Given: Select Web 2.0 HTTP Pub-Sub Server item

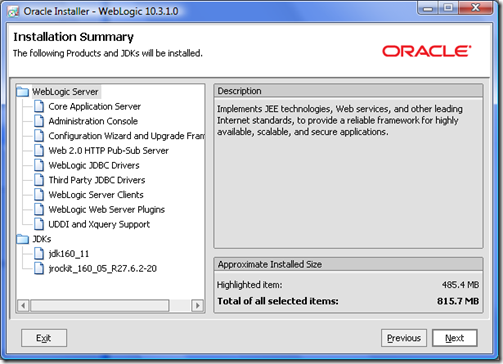Looking at the screenshot, I should pyautogui.click(x=109, y=150).
